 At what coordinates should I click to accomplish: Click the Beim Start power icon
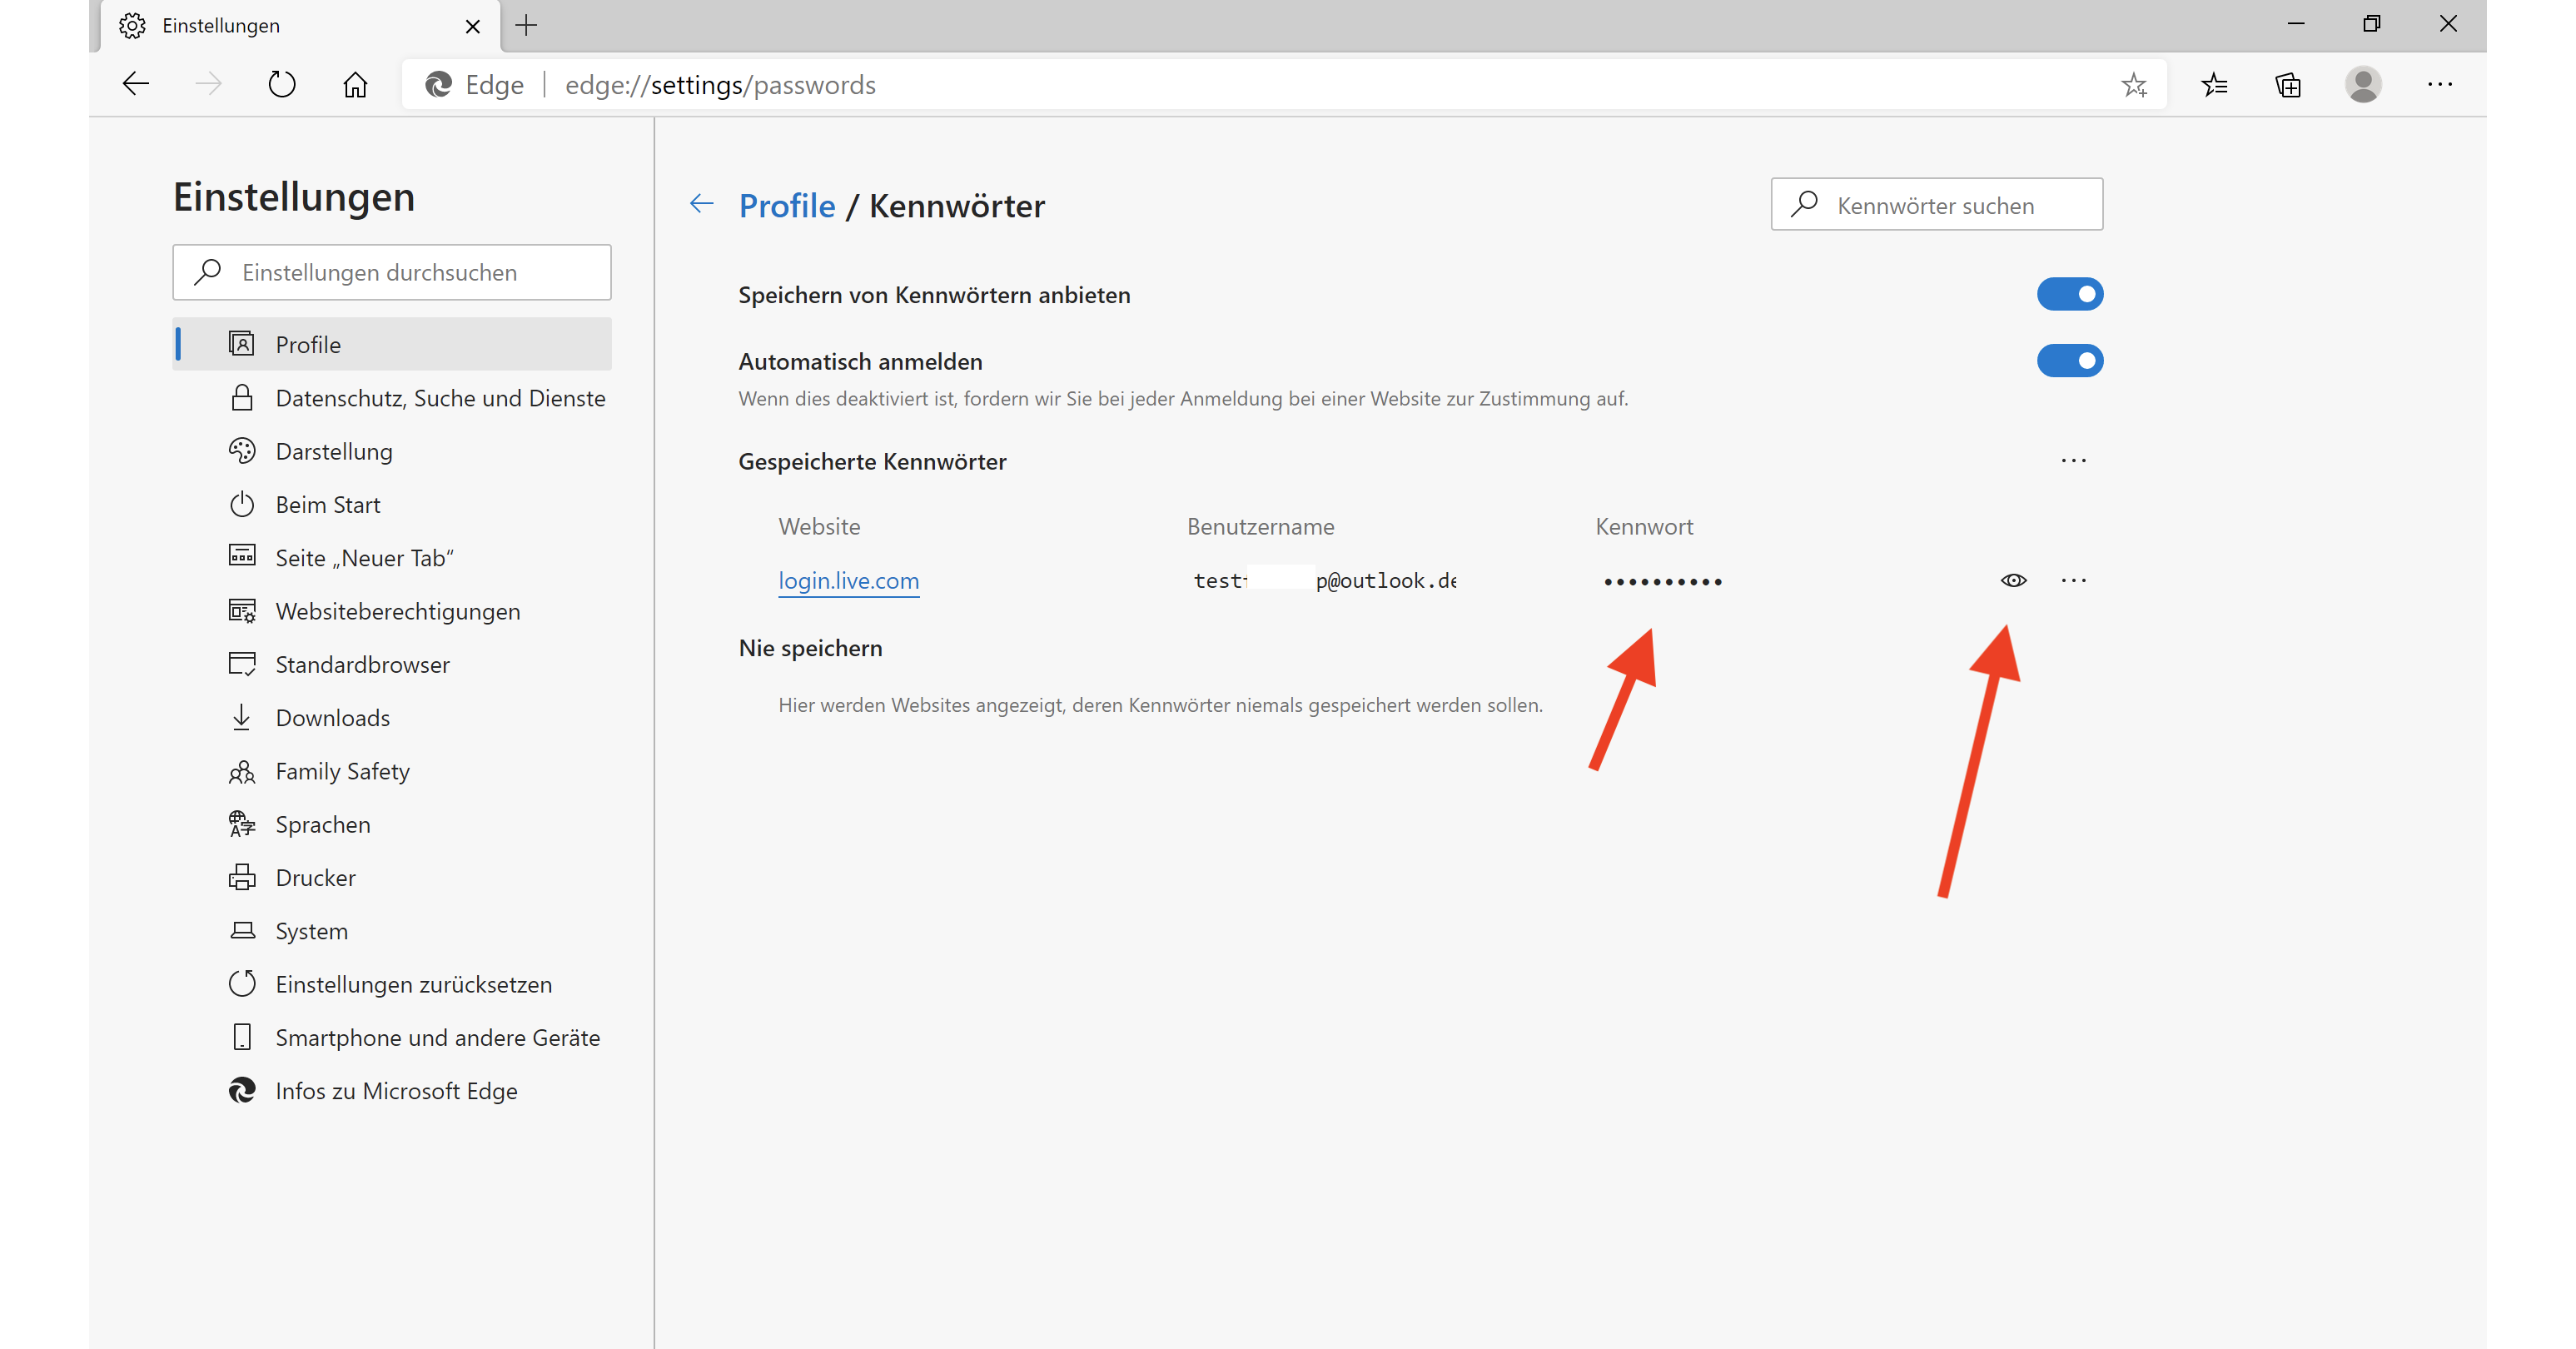pyautogui.click(x=243, y=504)
